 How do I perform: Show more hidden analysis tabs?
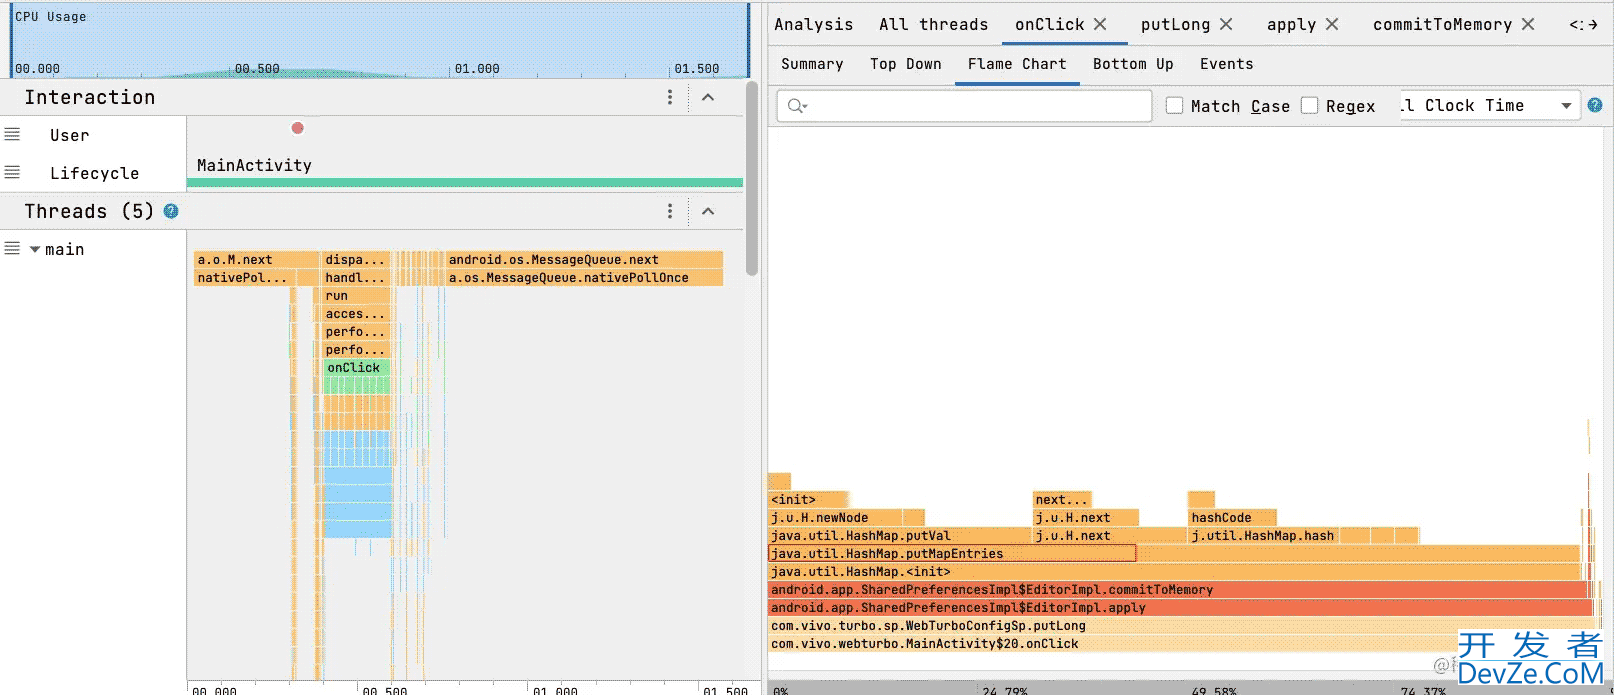1584,24
